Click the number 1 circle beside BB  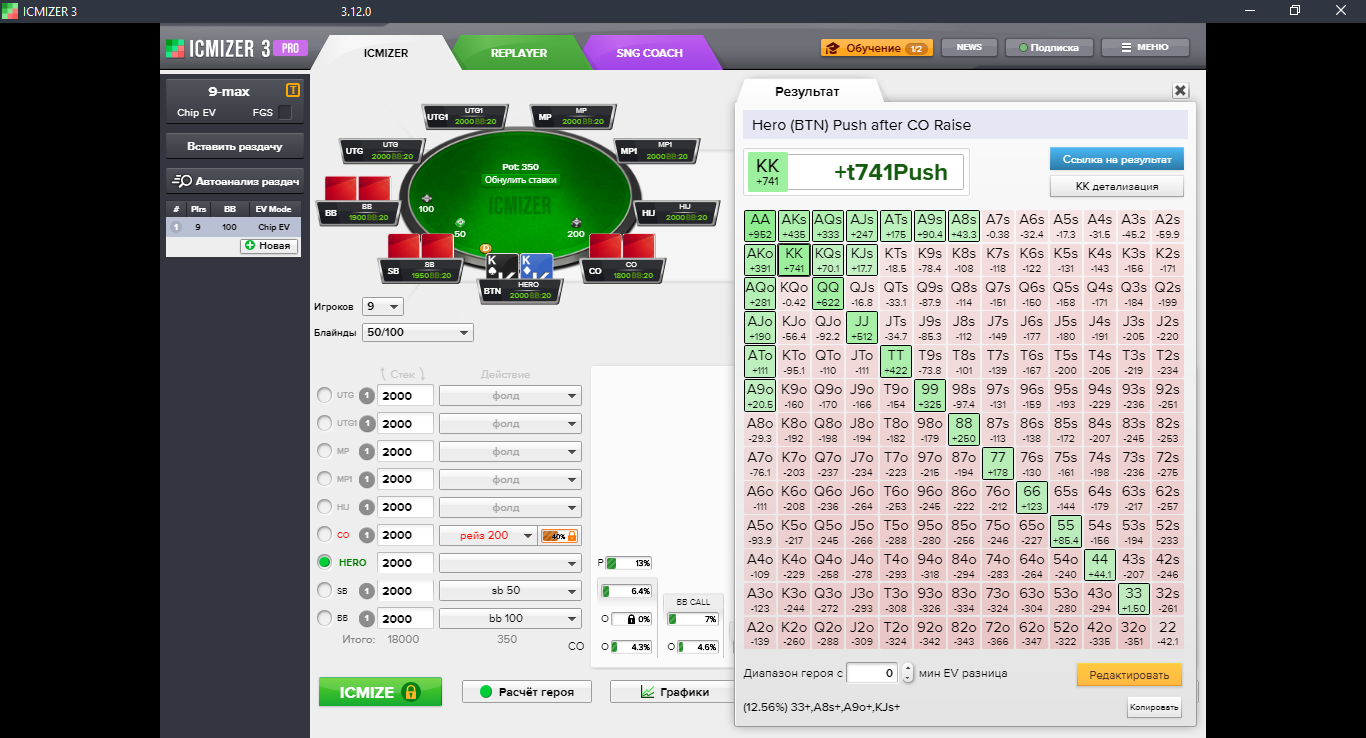(x=367, y=618)
